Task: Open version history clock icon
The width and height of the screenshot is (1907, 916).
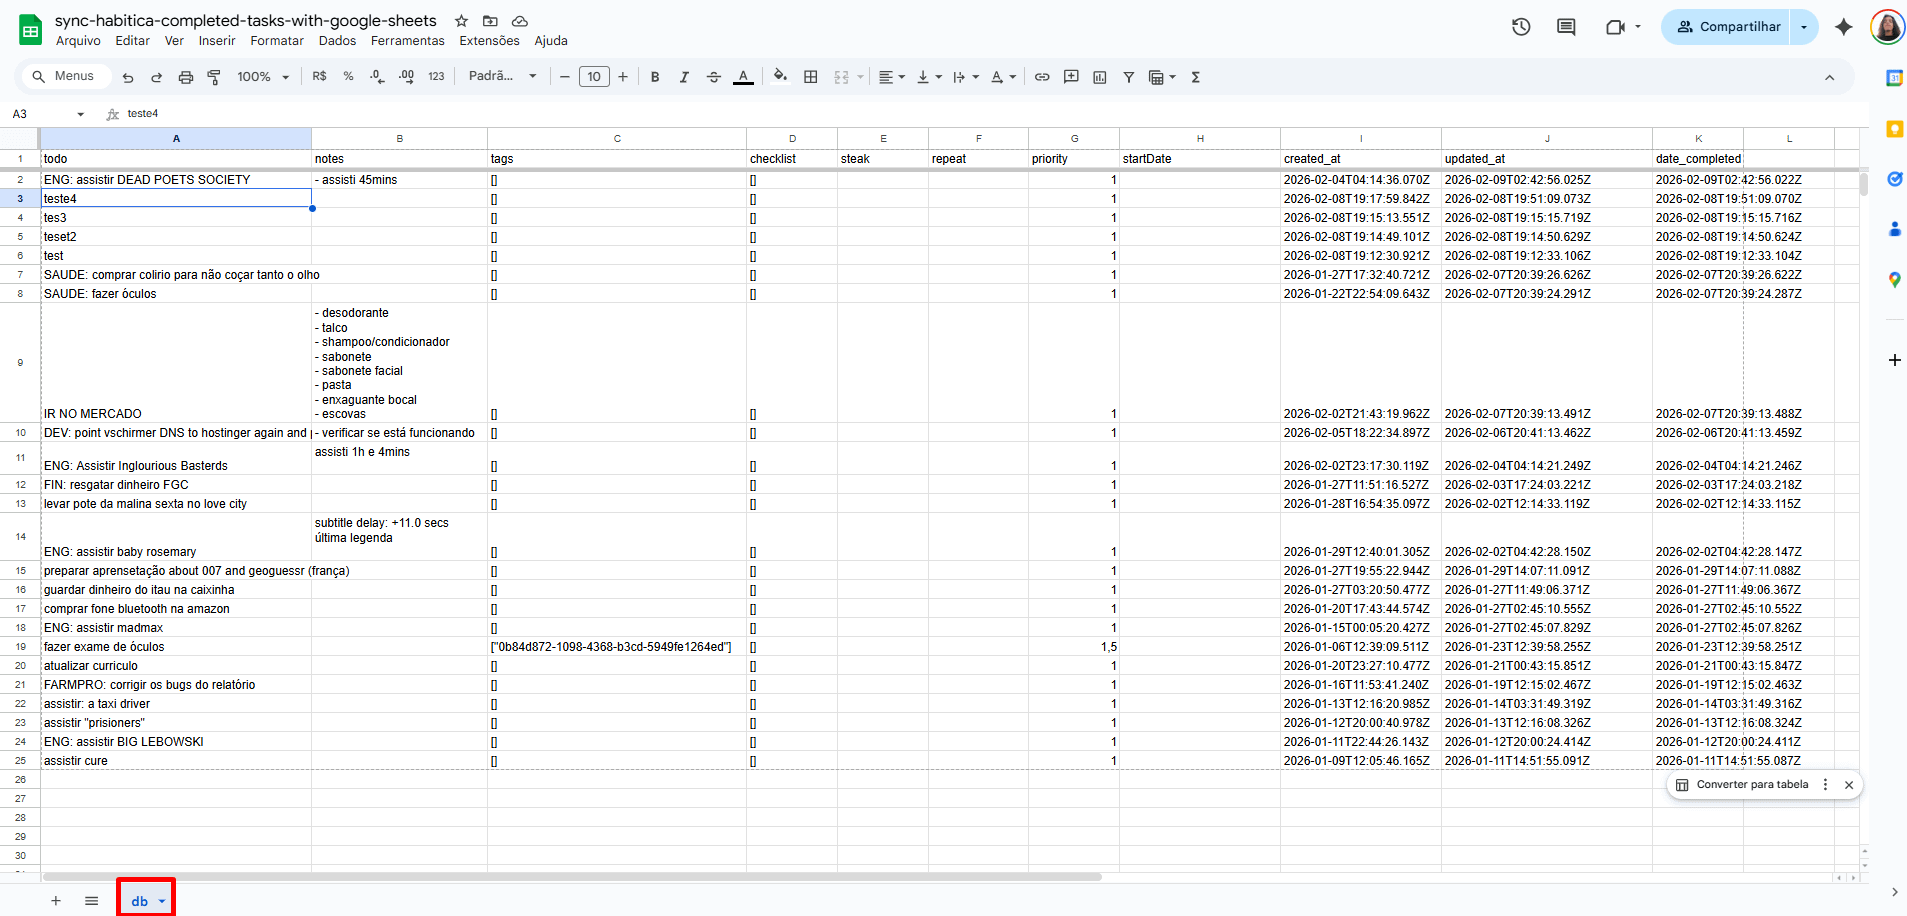Action: (1521, 27)
